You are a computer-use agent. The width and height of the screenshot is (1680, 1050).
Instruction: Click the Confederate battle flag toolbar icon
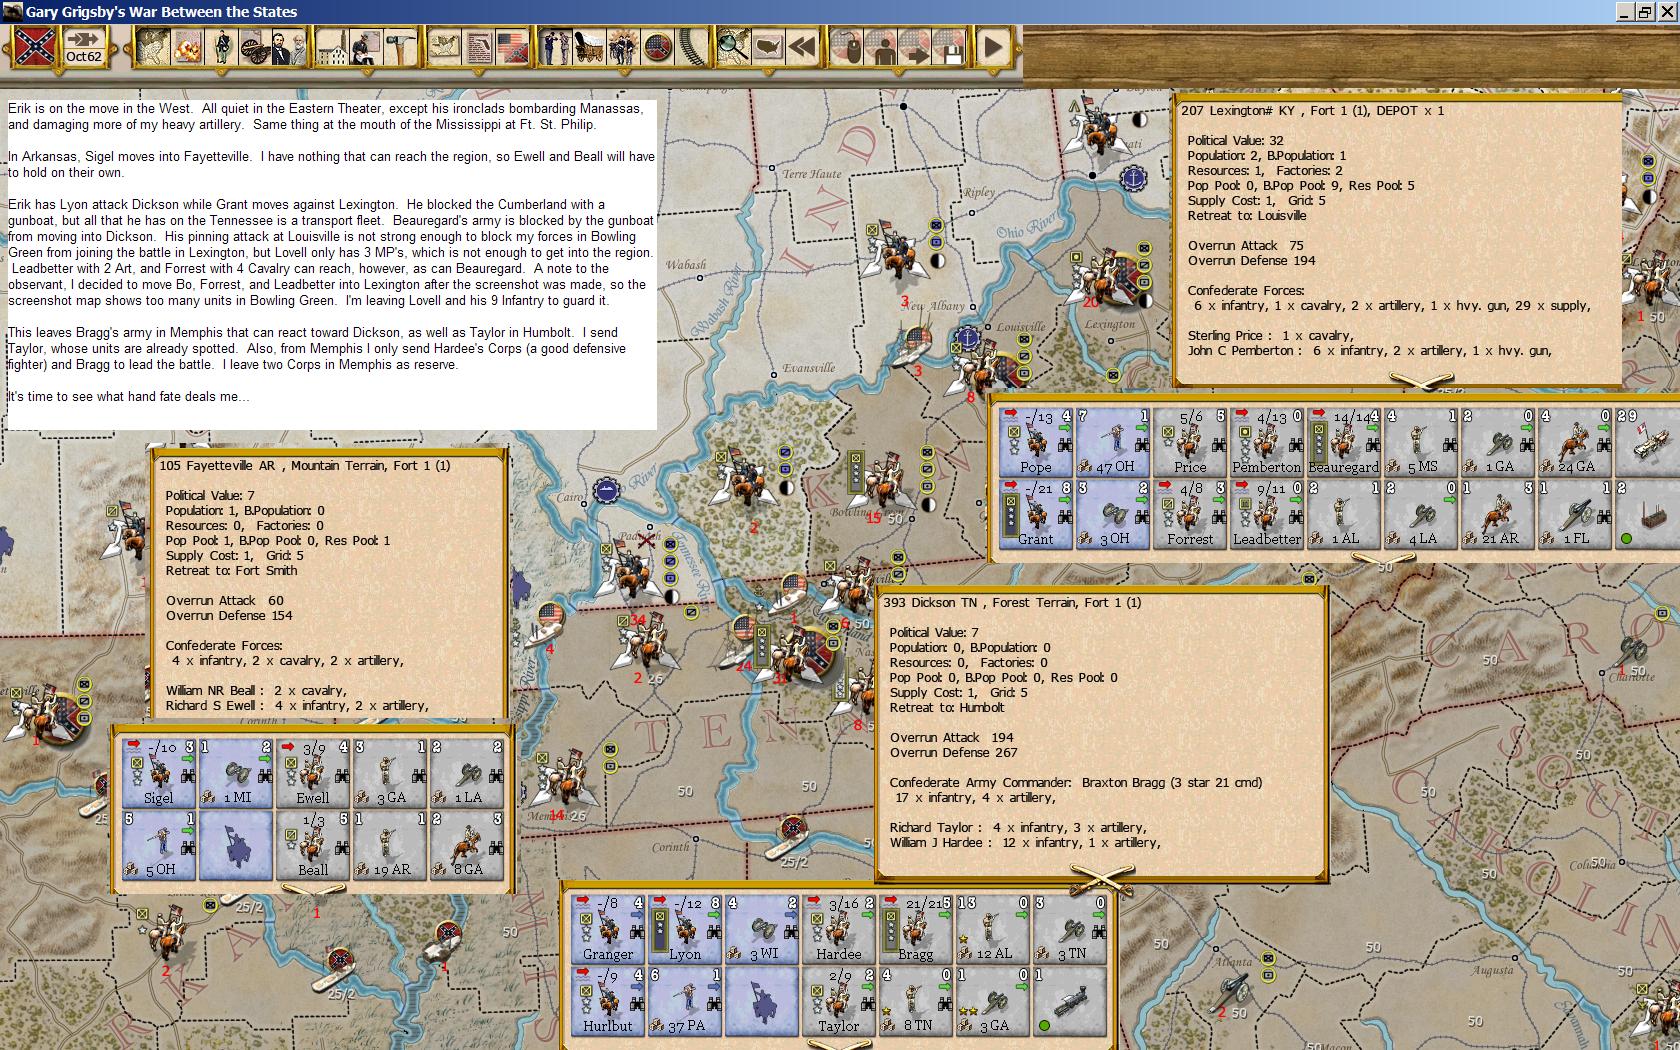click(34, 46)
